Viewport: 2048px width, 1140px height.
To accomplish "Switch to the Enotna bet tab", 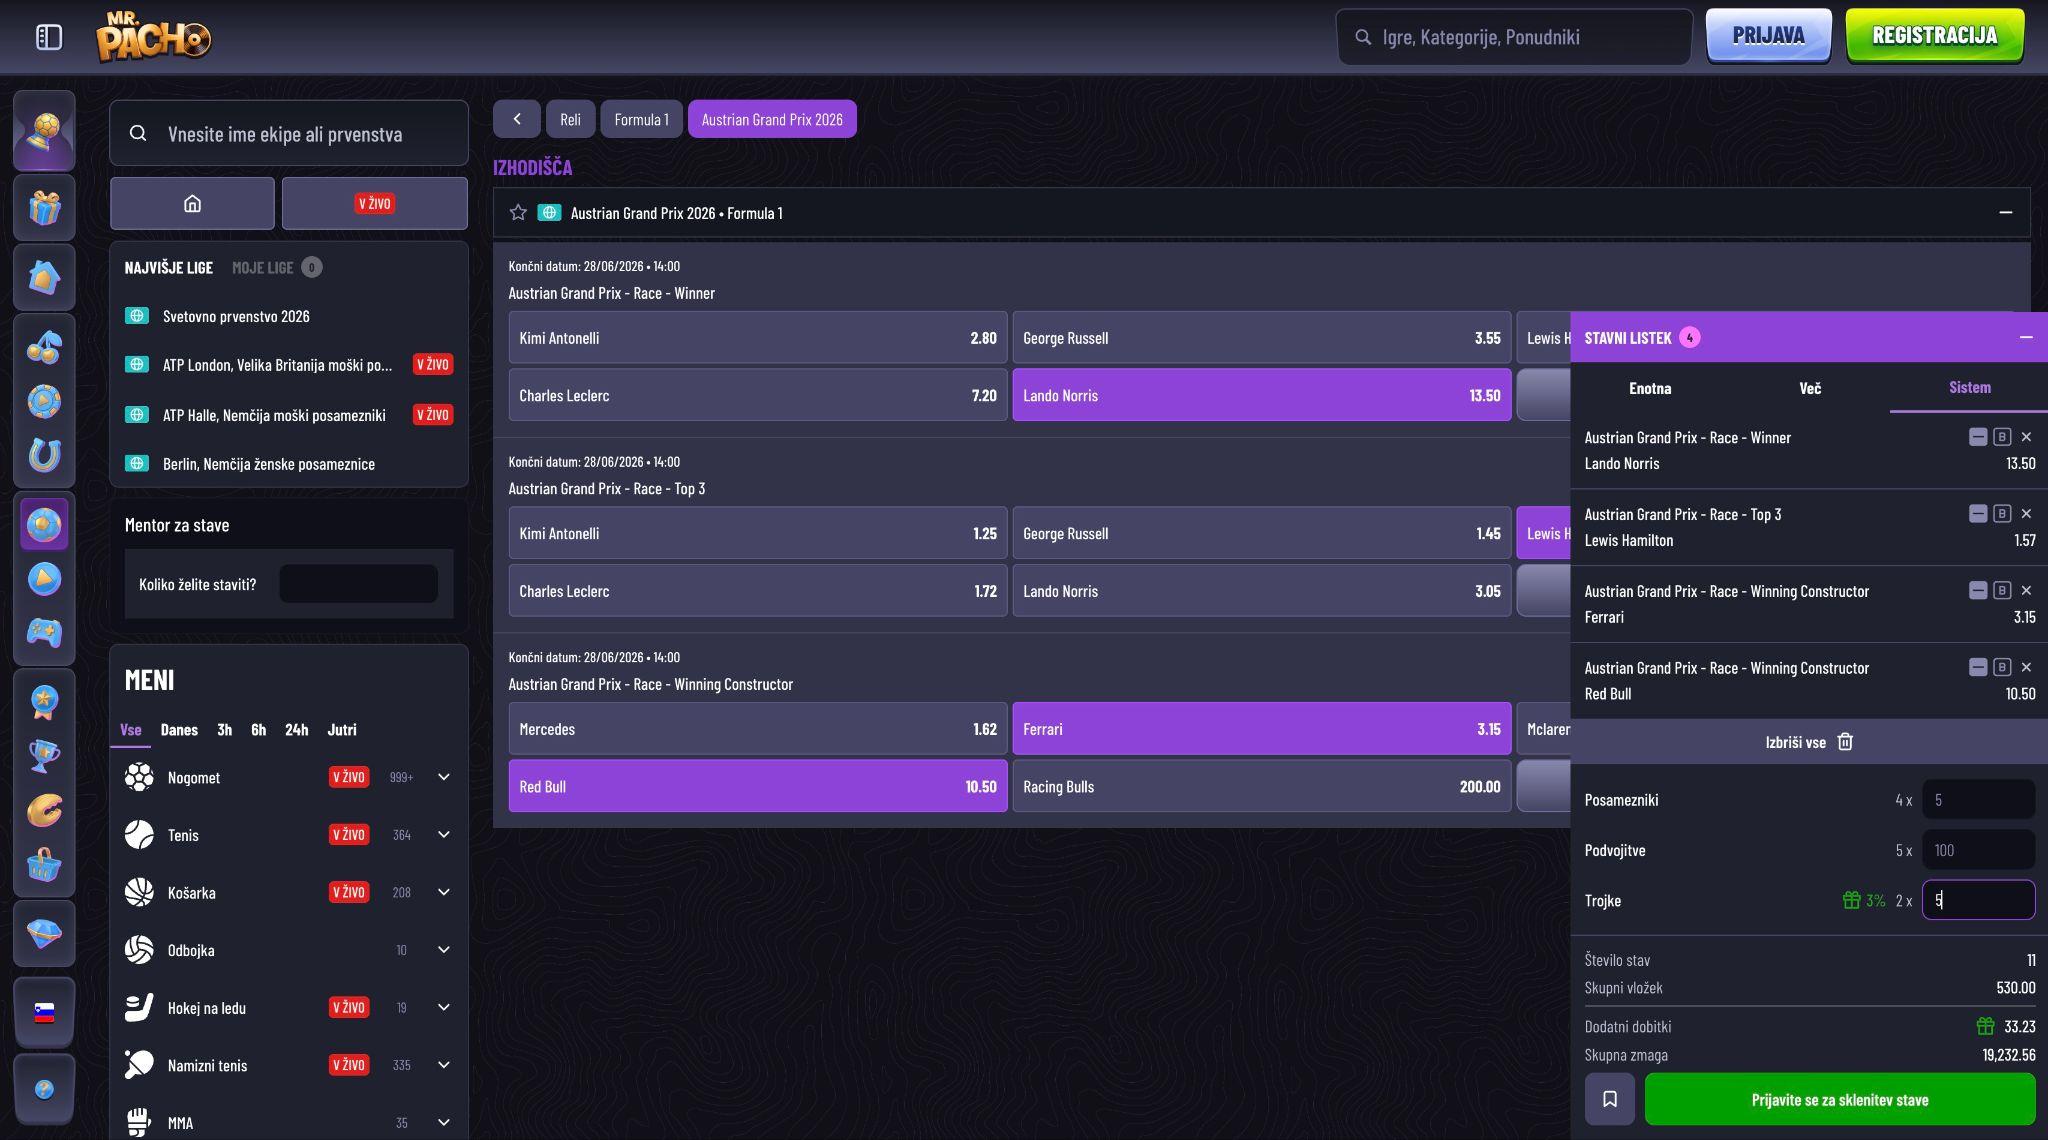I will point(1650,388).
